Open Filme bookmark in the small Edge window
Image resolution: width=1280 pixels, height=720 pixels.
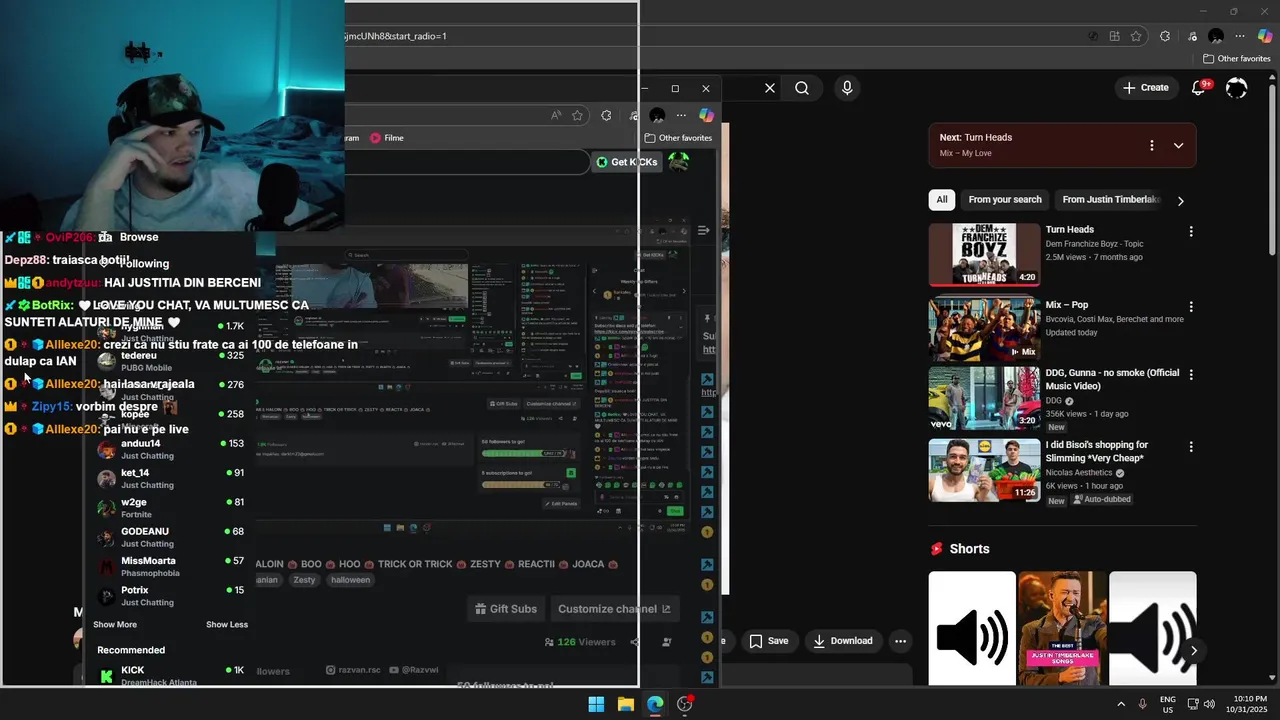point(387,138)
